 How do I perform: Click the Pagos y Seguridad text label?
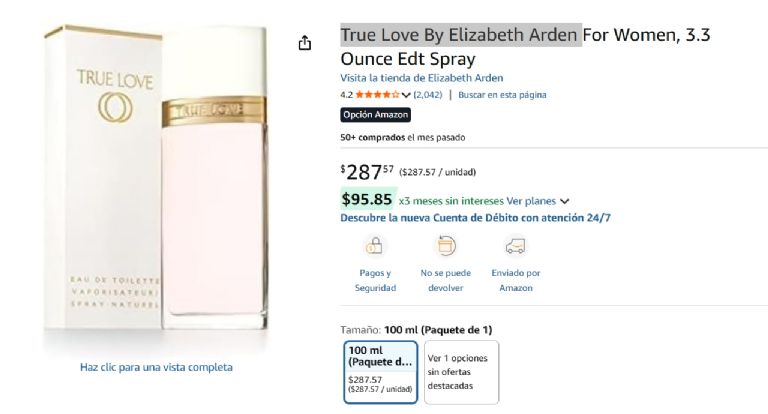[x=375, y=280]
